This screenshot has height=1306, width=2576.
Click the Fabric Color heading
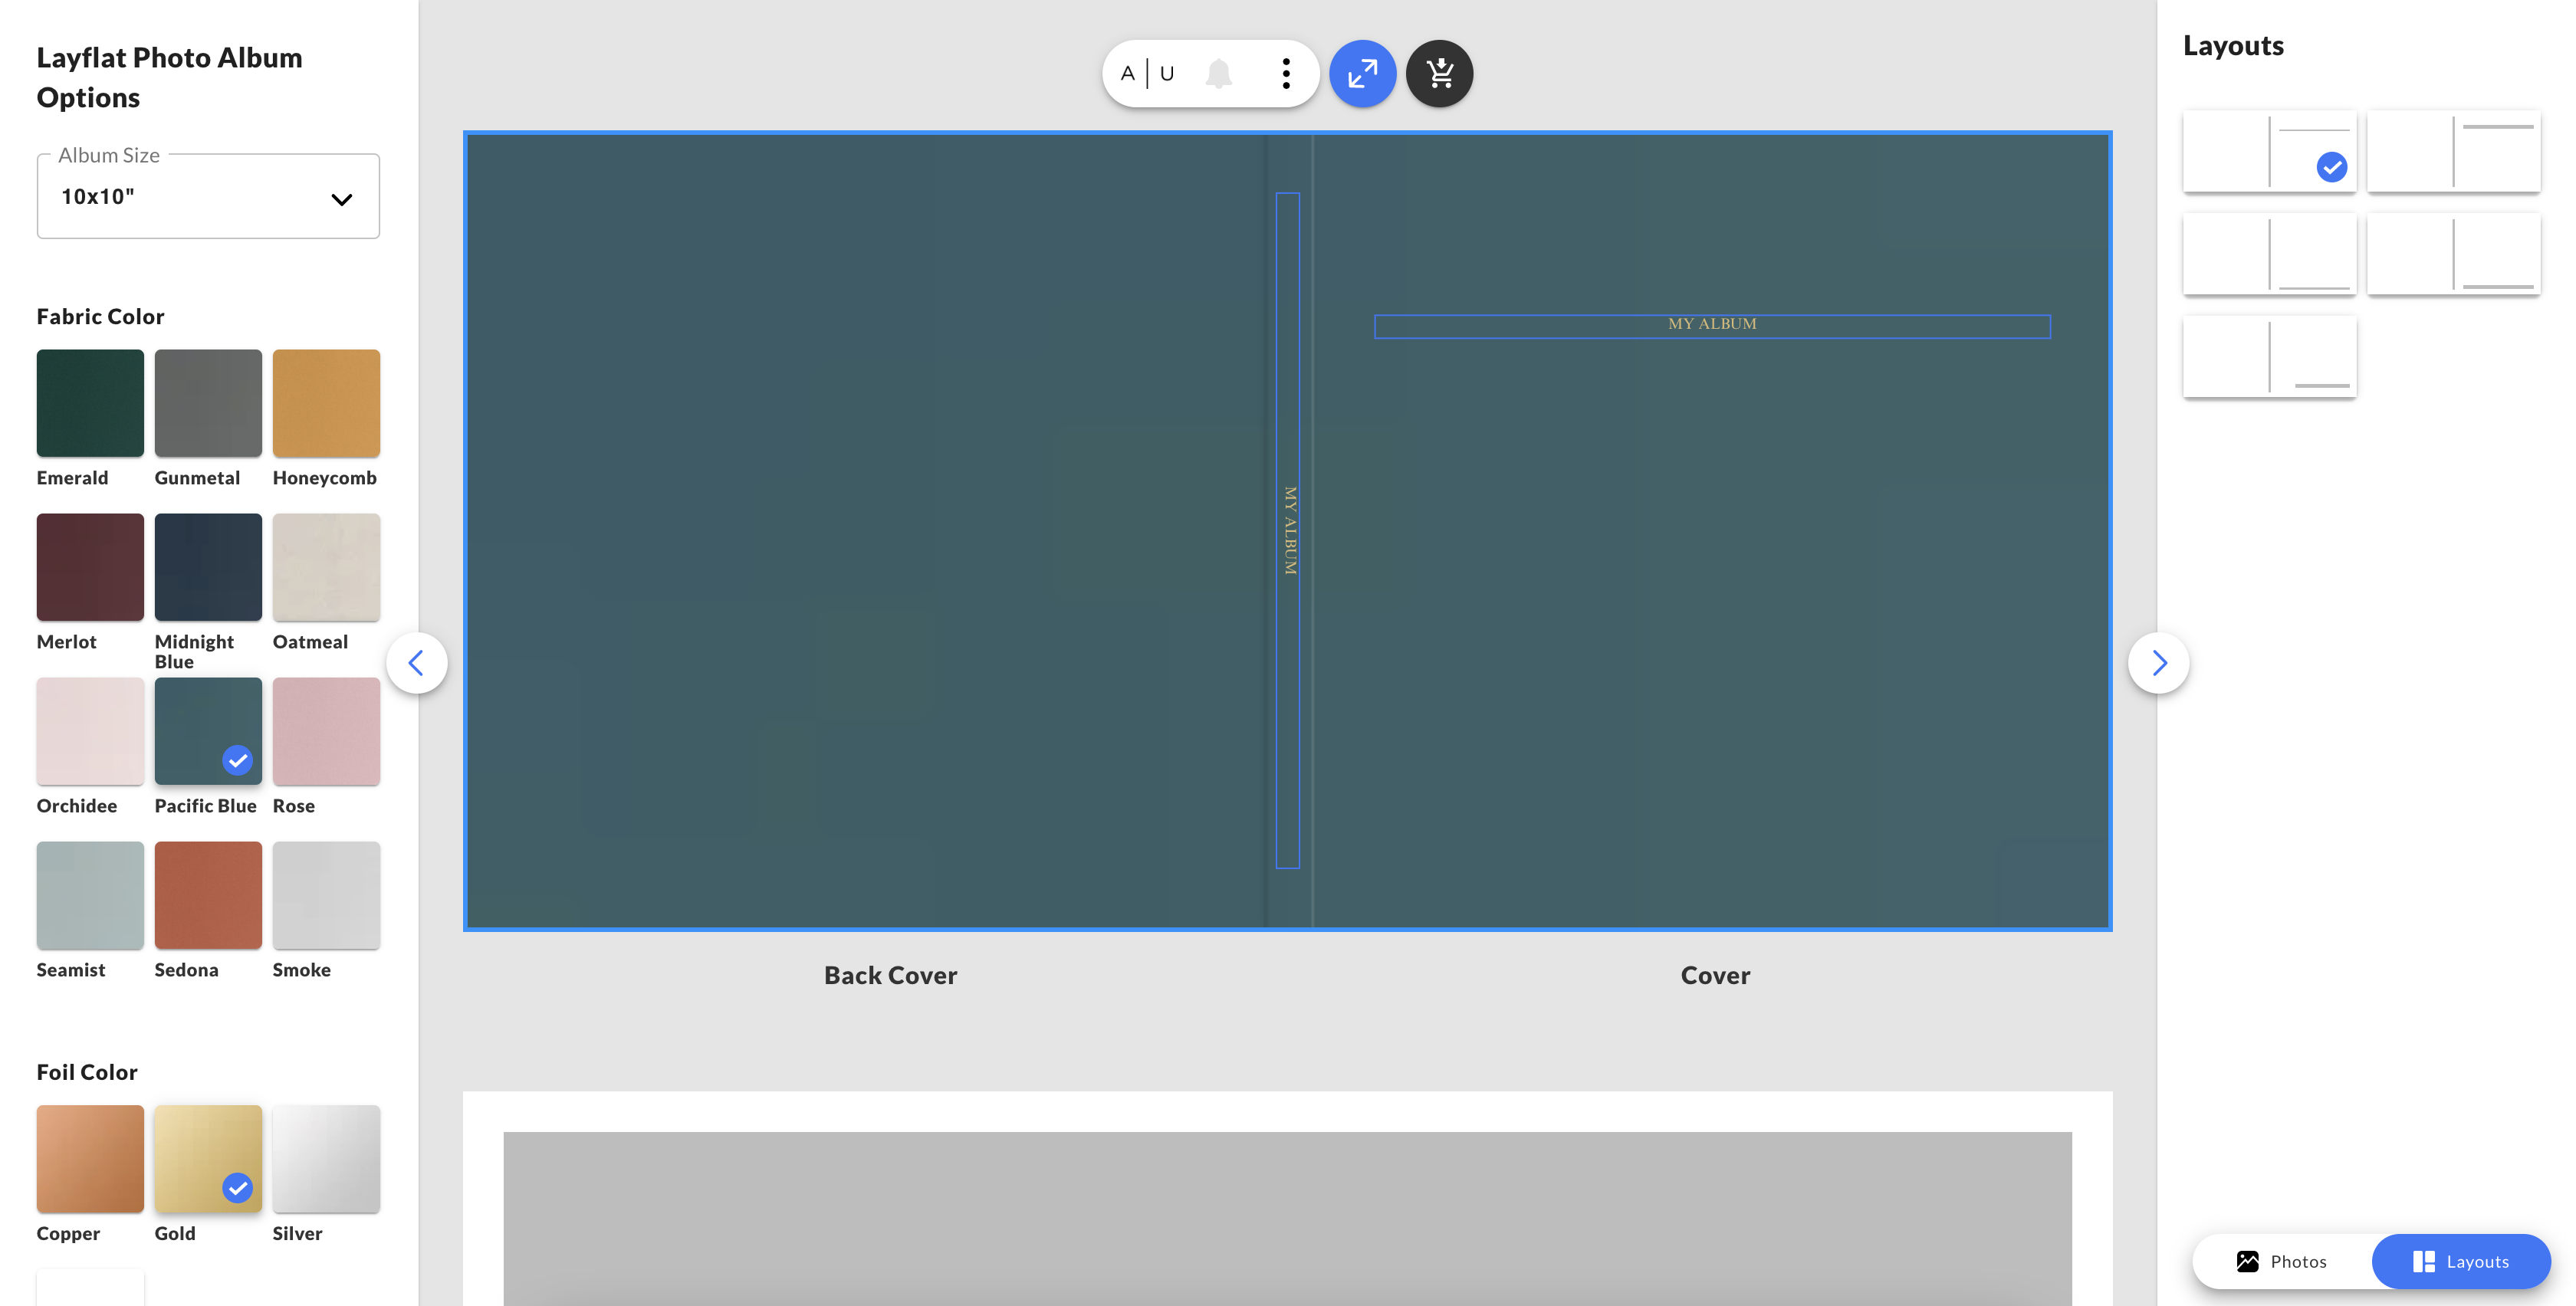coord(100,316)
